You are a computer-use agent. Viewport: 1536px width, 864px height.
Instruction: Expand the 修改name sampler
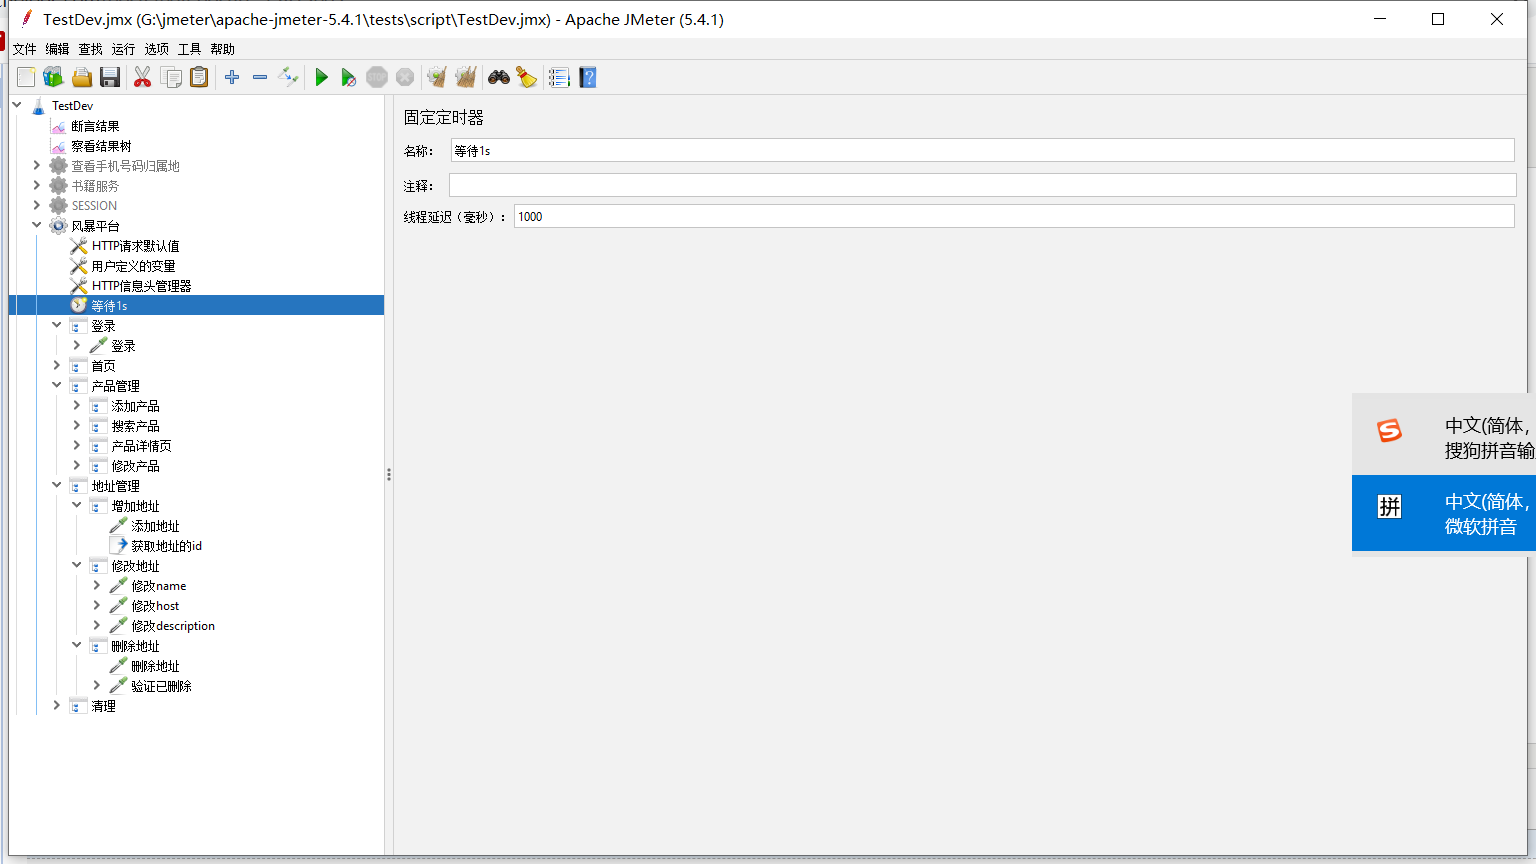click(x=97, y=585)
